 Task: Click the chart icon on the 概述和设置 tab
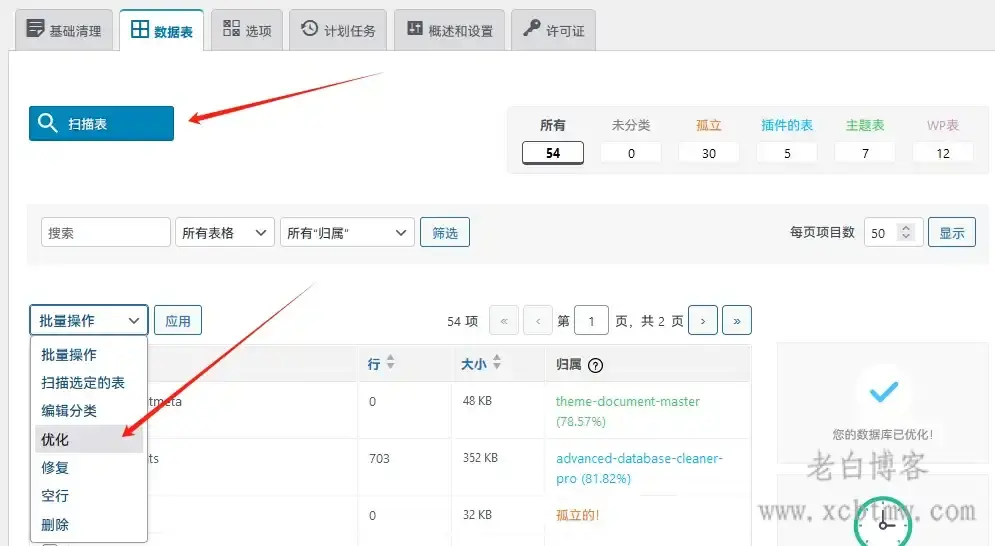tap(414, 28)
